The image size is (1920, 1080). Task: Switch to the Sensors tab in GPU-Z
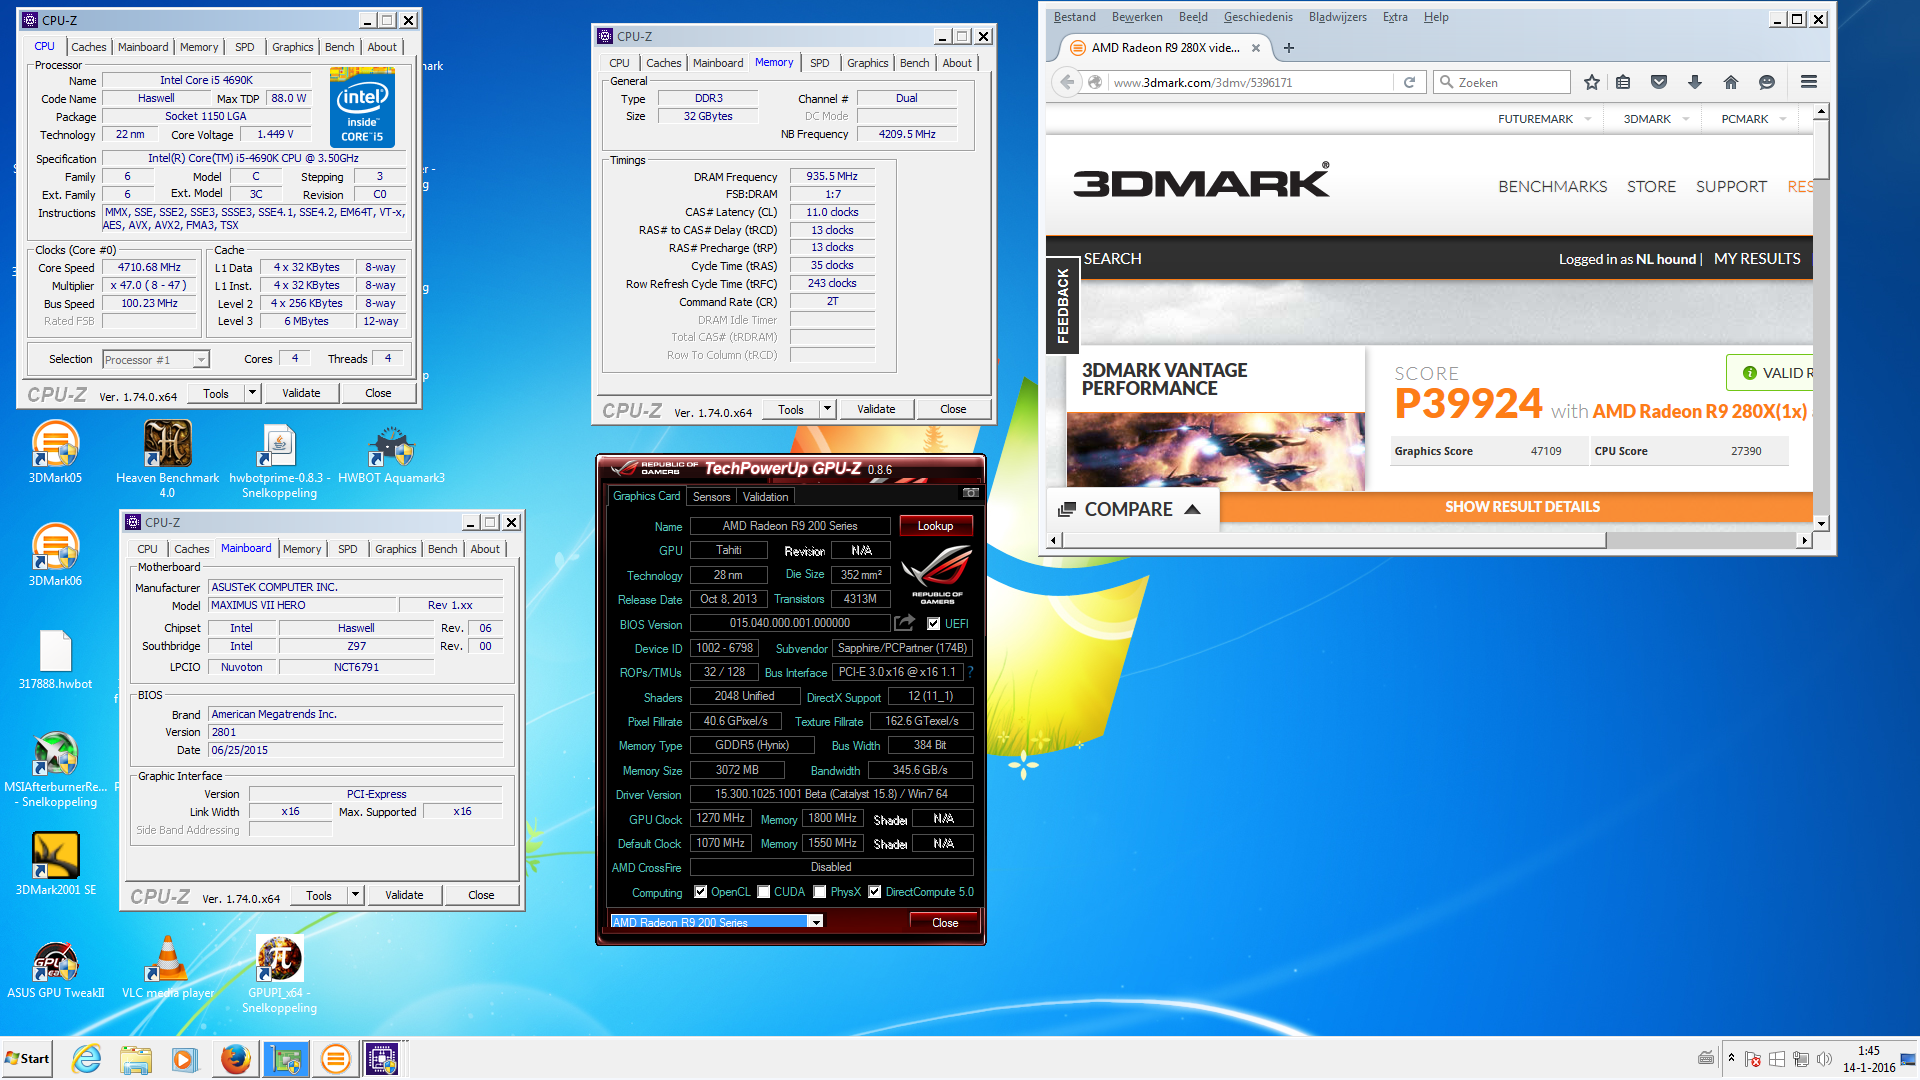711,497
